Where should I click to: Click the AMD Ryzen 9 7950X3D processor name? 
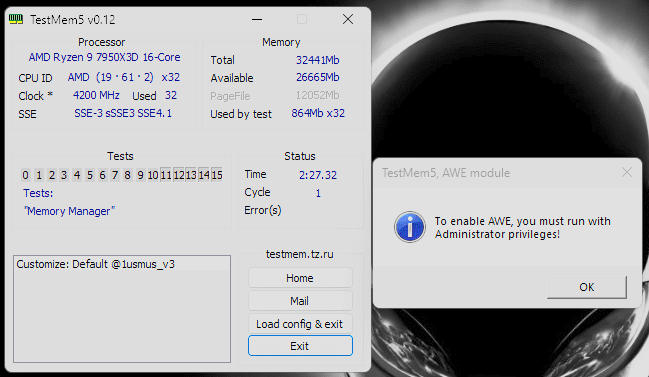point(104,57)
